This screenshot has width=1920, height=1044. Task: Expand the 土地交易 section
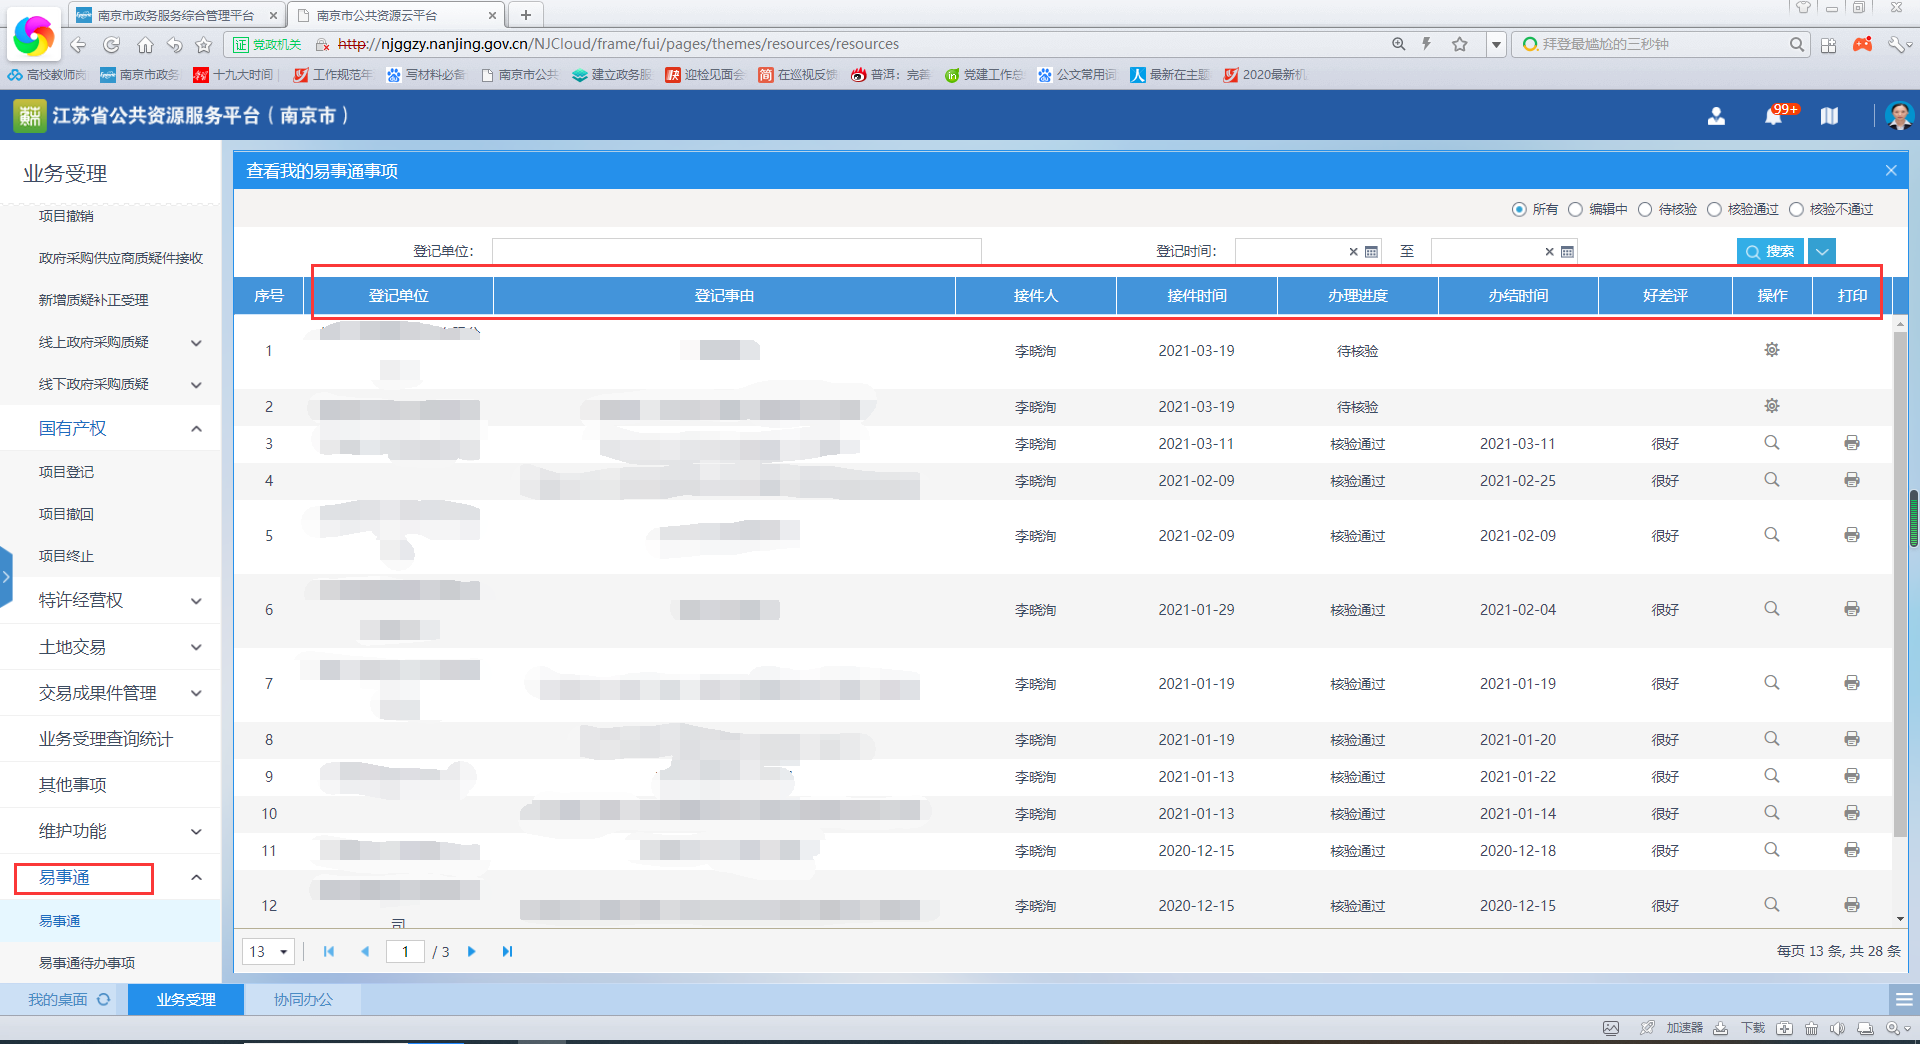196,647
